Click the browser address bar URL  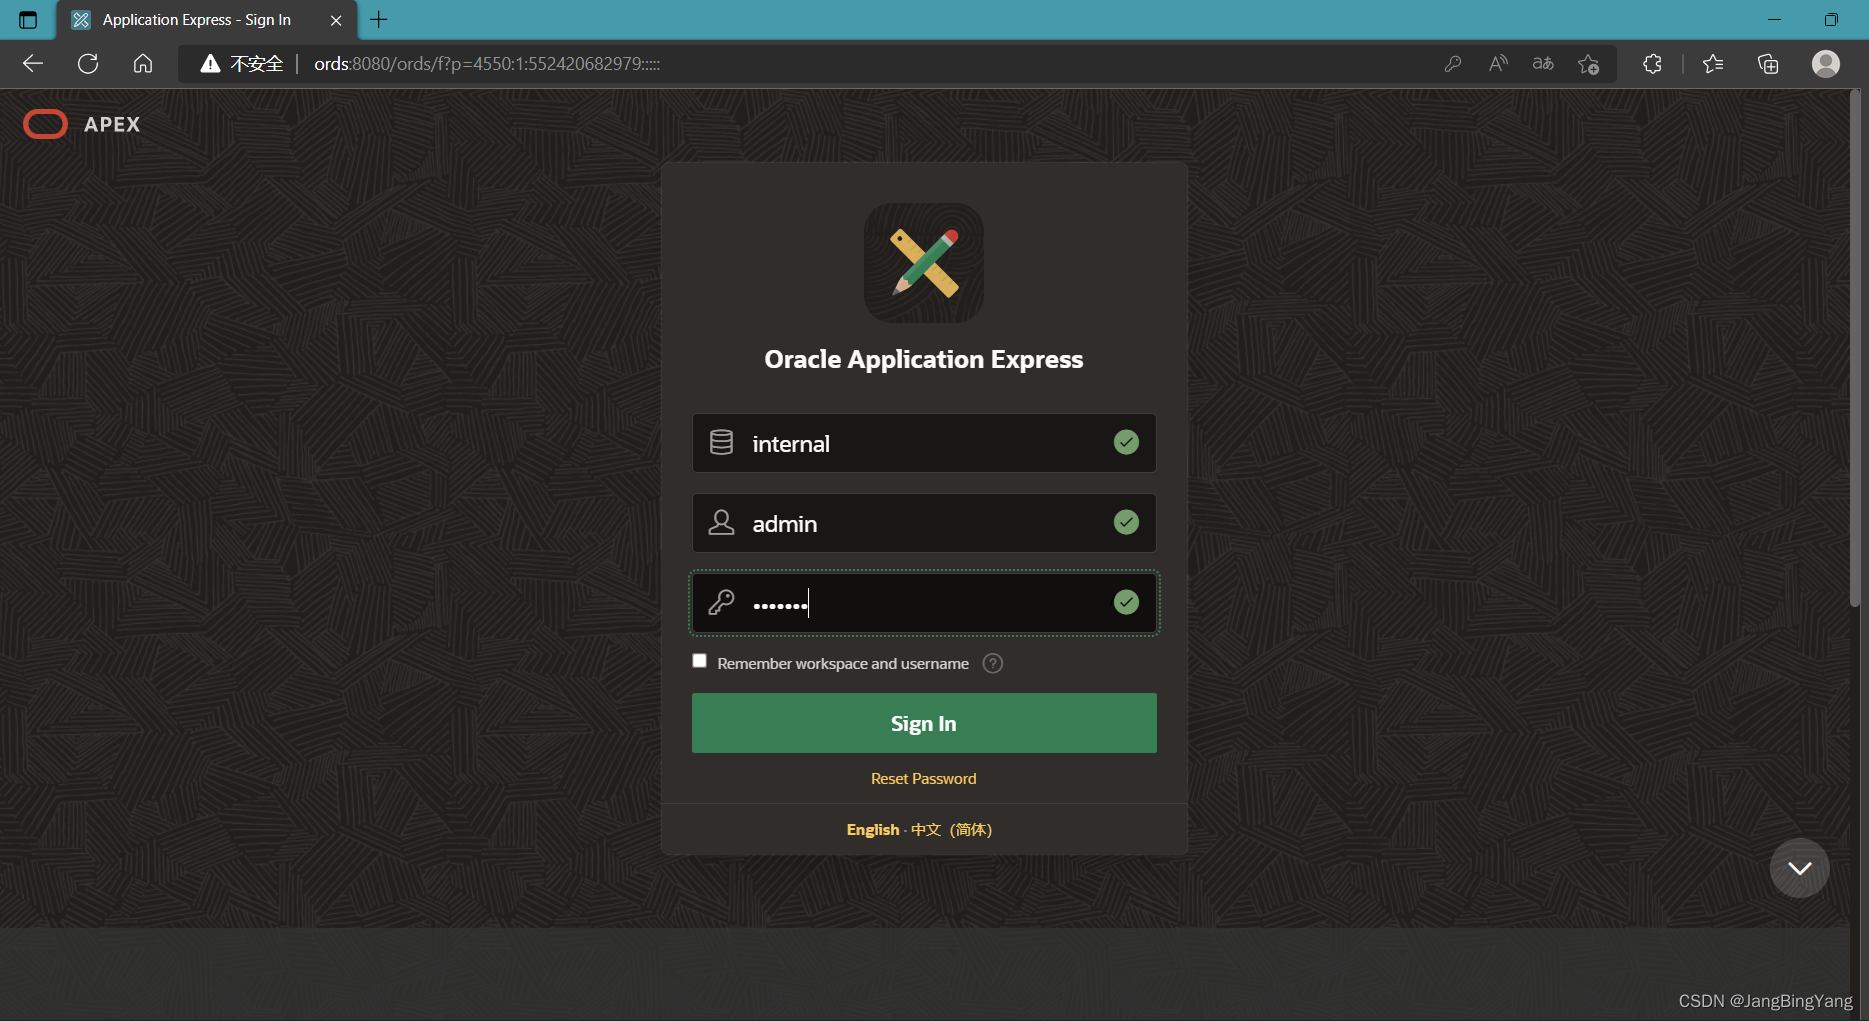[x=487, y=64]
